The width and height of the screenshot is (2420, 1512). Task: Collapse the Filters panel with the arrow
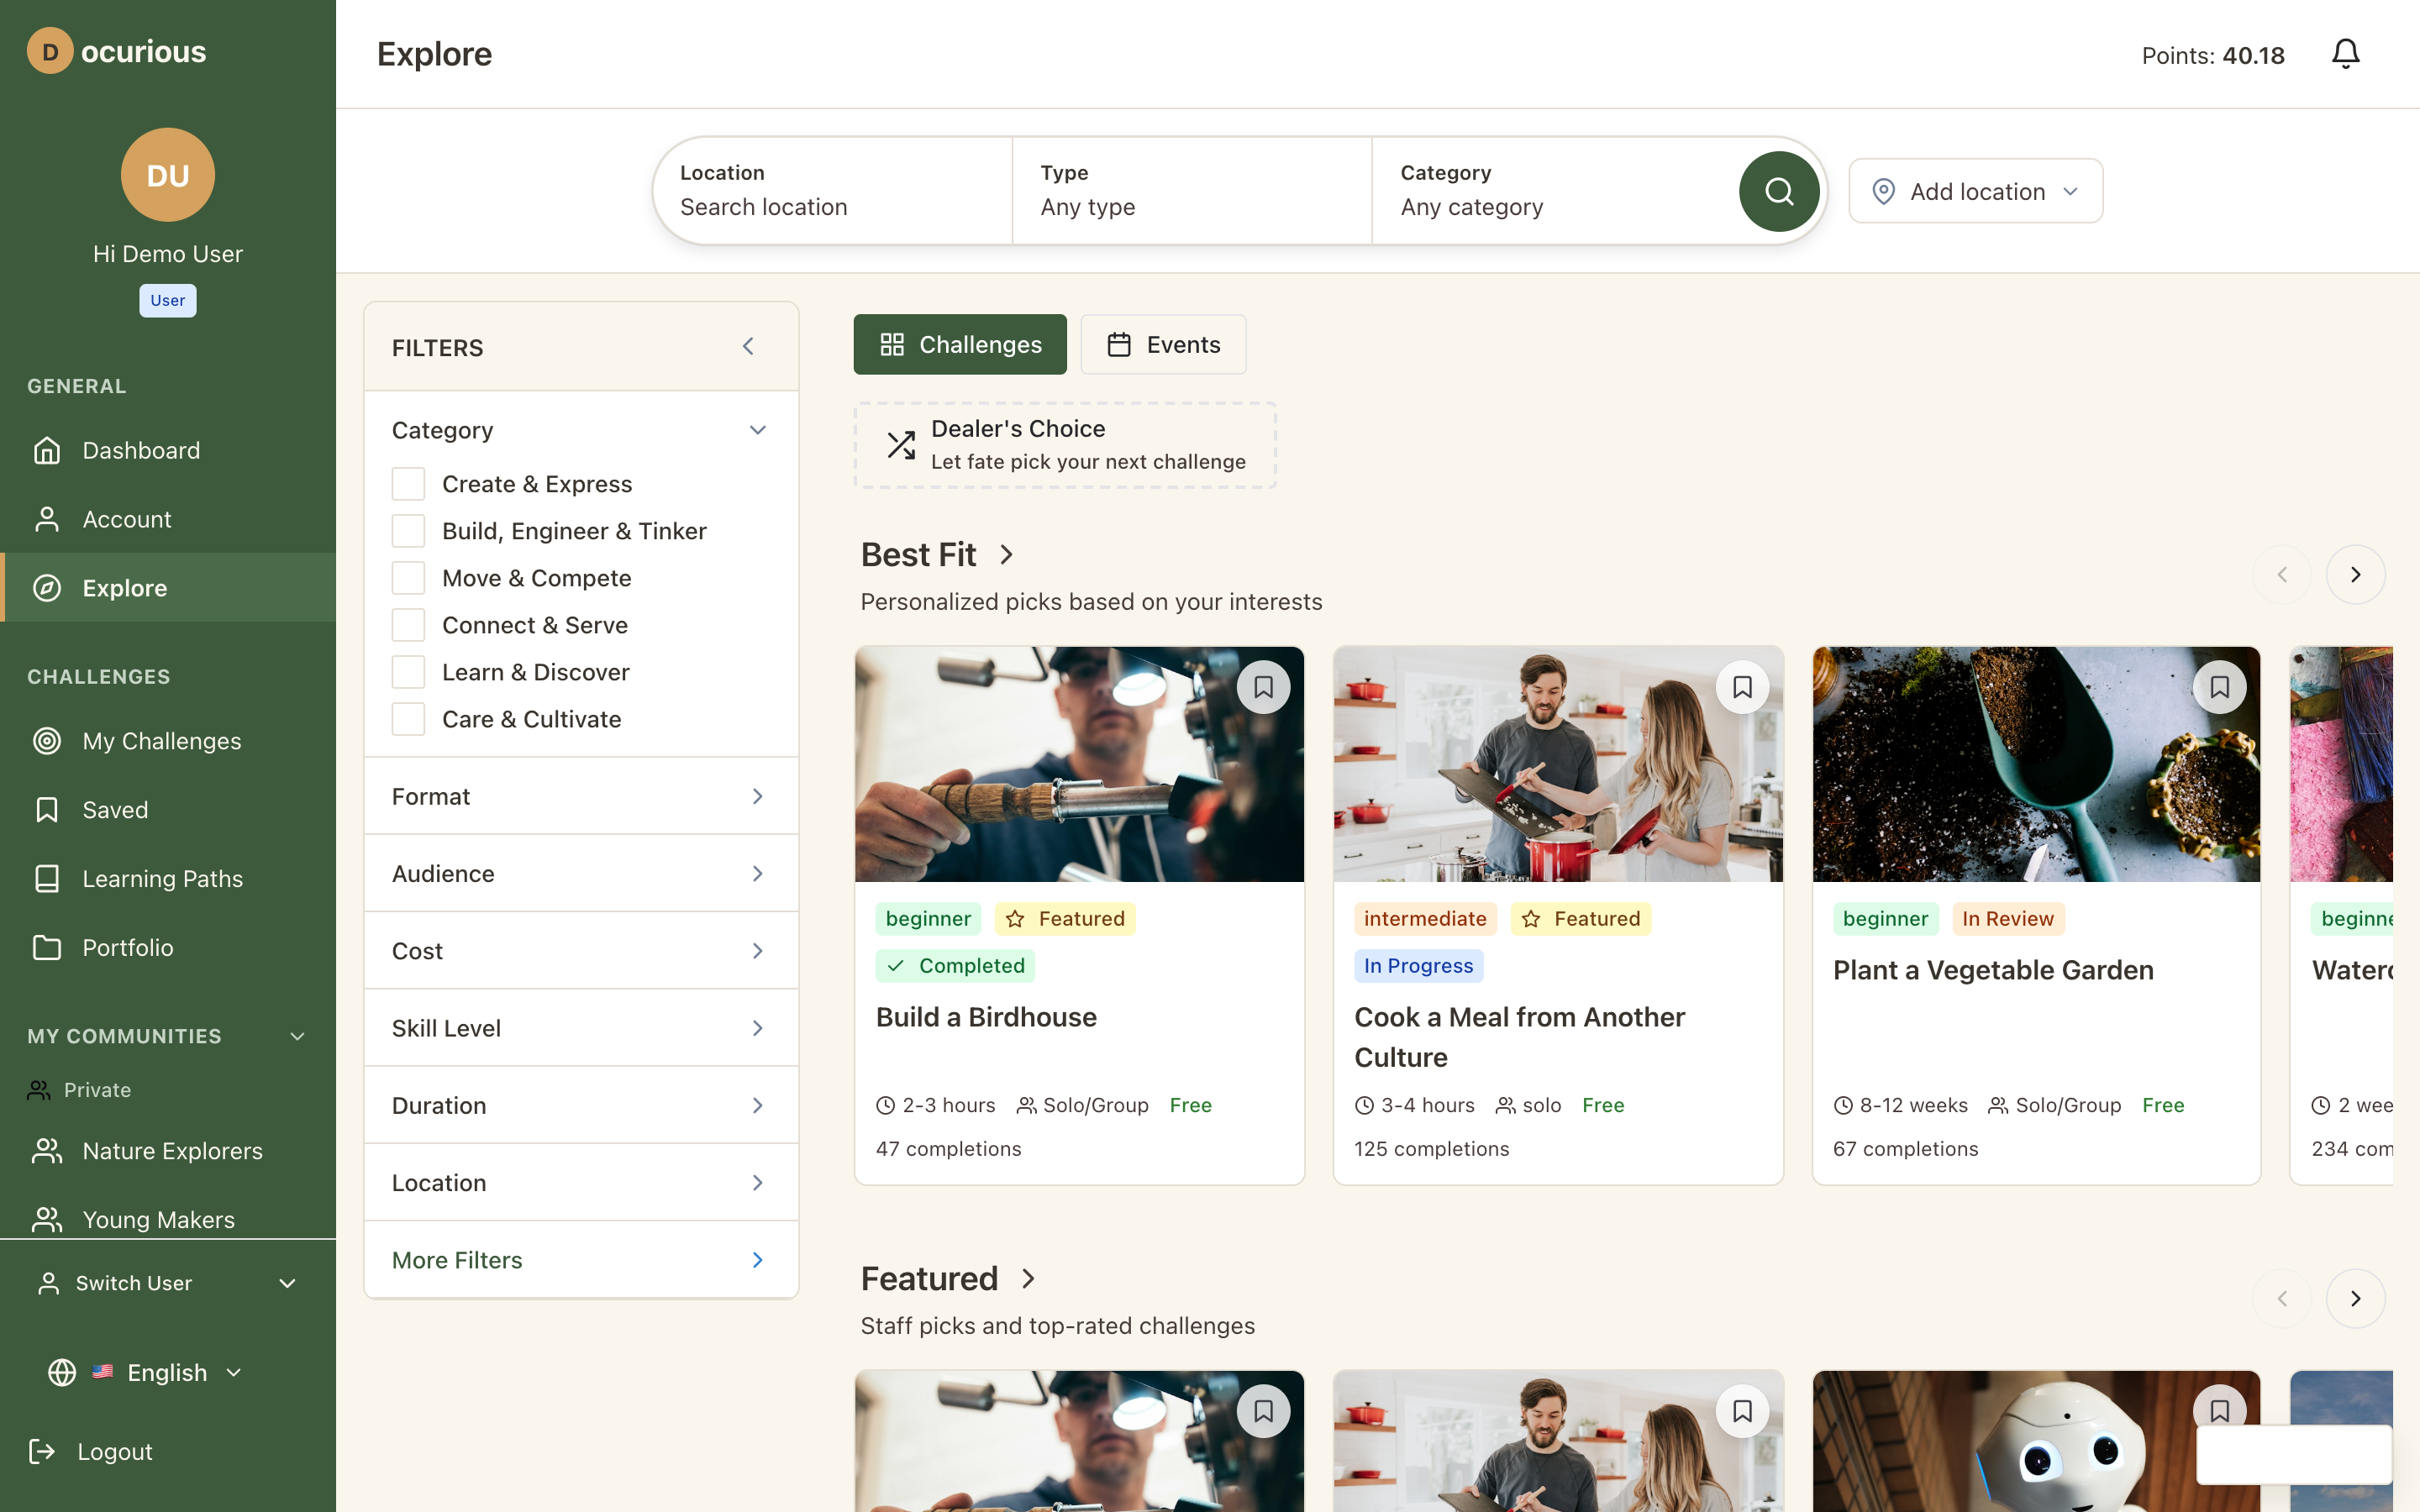tap(748, 346)
